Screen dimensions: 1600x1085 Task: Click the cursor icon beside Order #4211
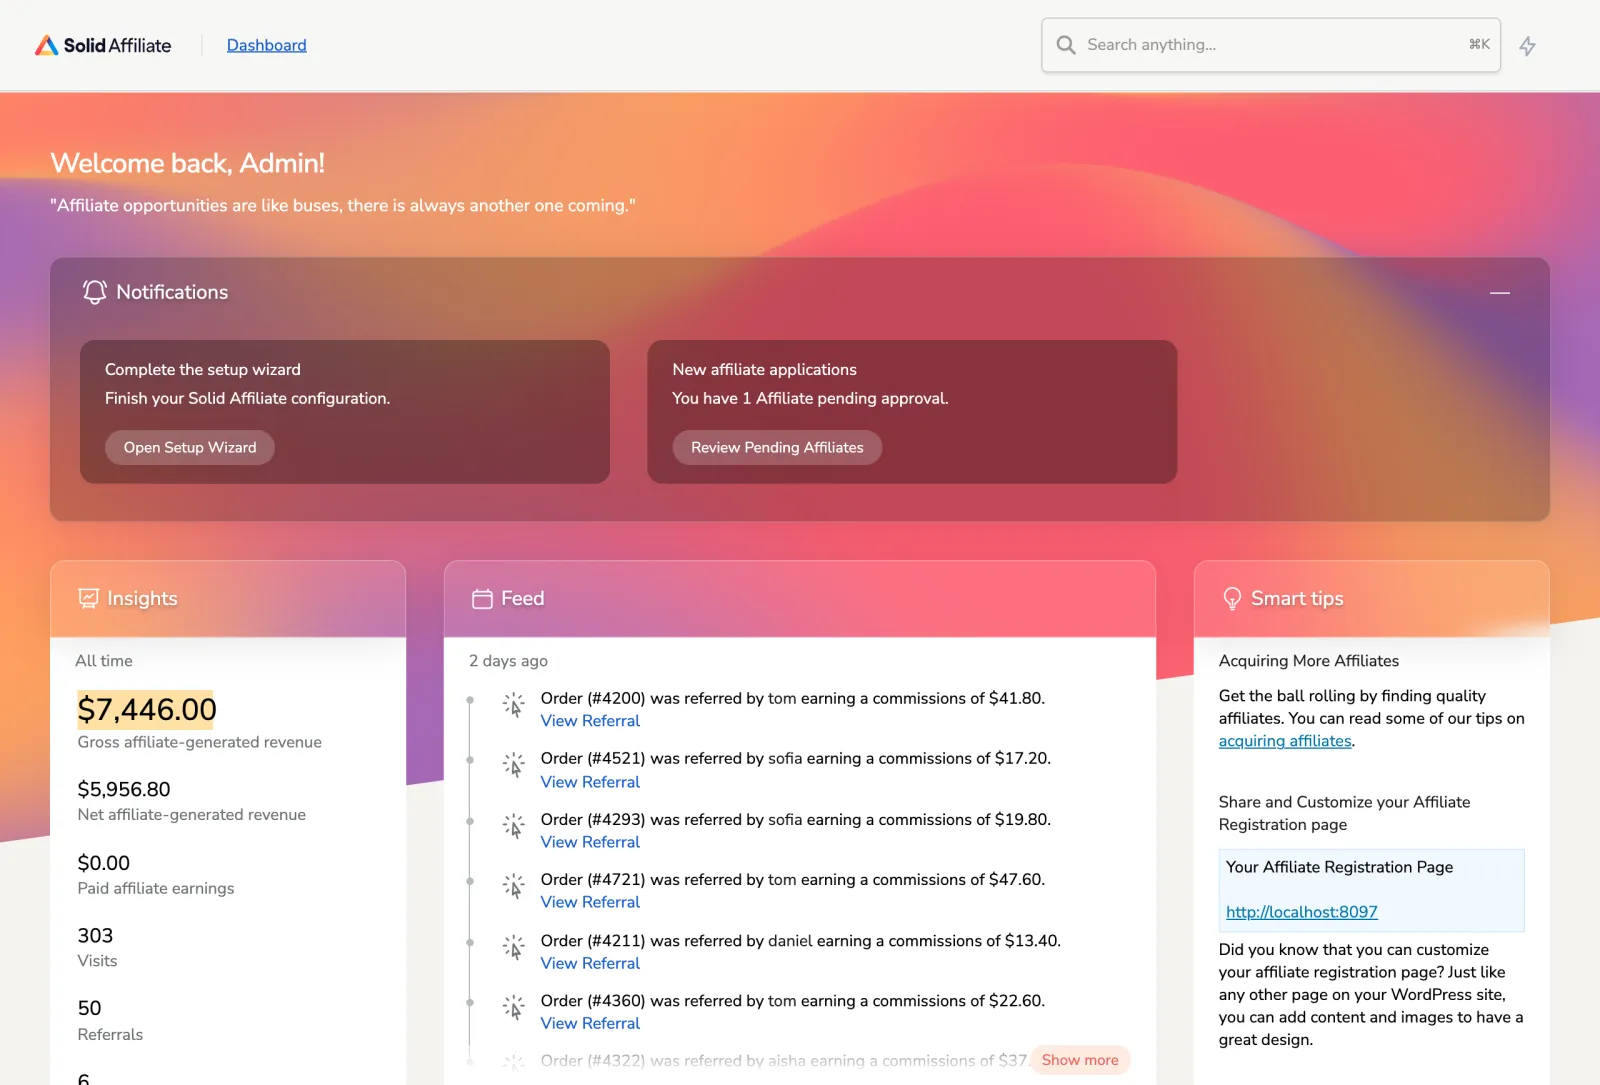point(513,947)
